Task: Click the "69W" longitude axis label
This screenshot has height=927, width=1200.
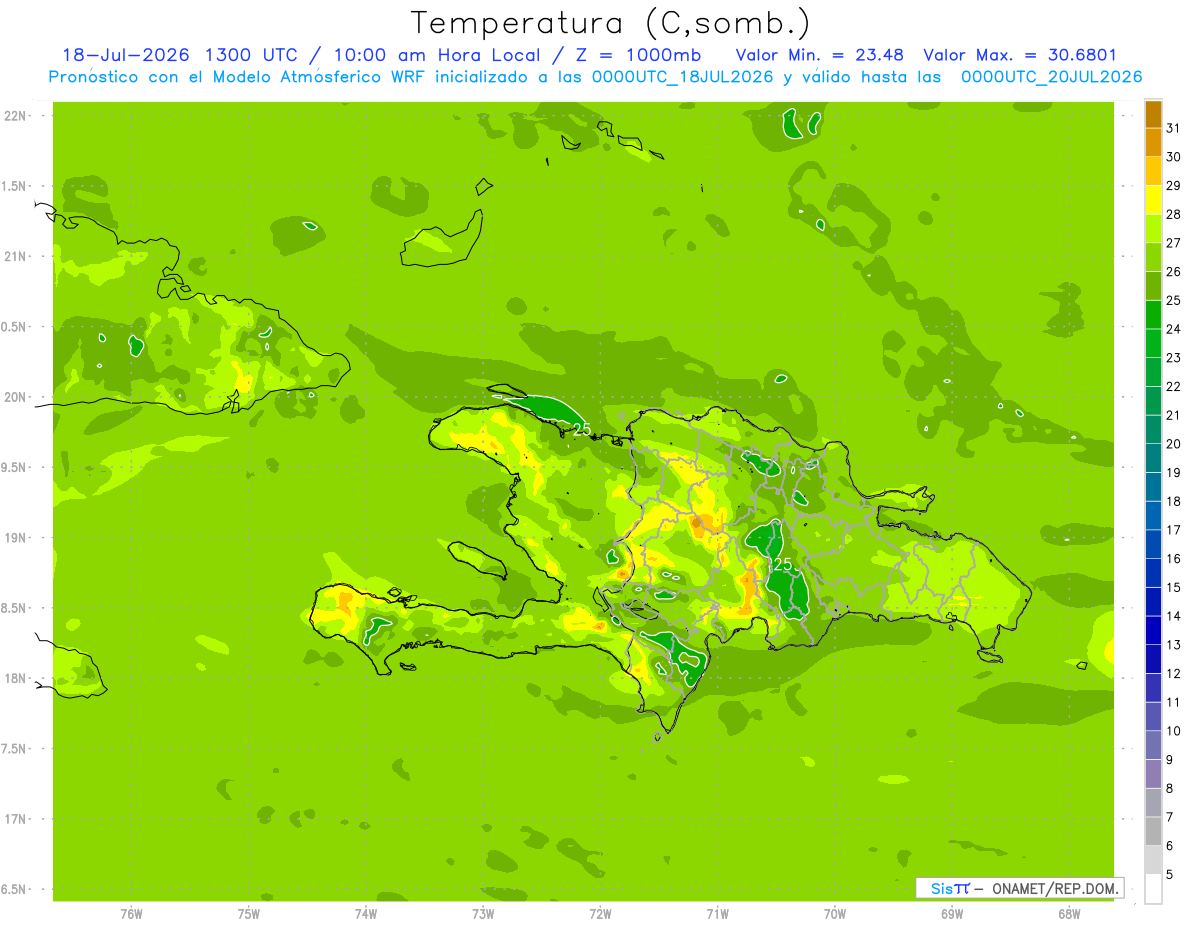Action: coord(952,913)
